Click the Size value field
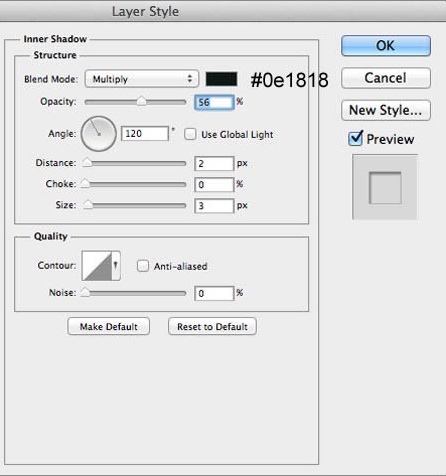 [x=214, y=206]
